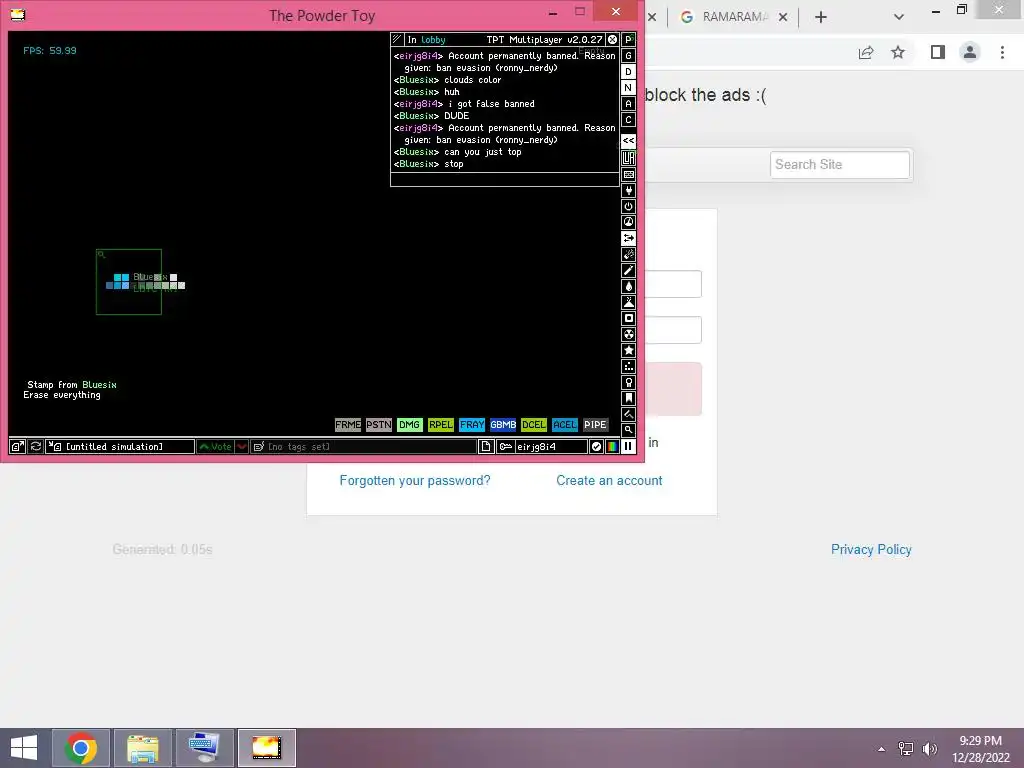
Task: Select the Radioactive category icon
Action: (x=628, y=334)
